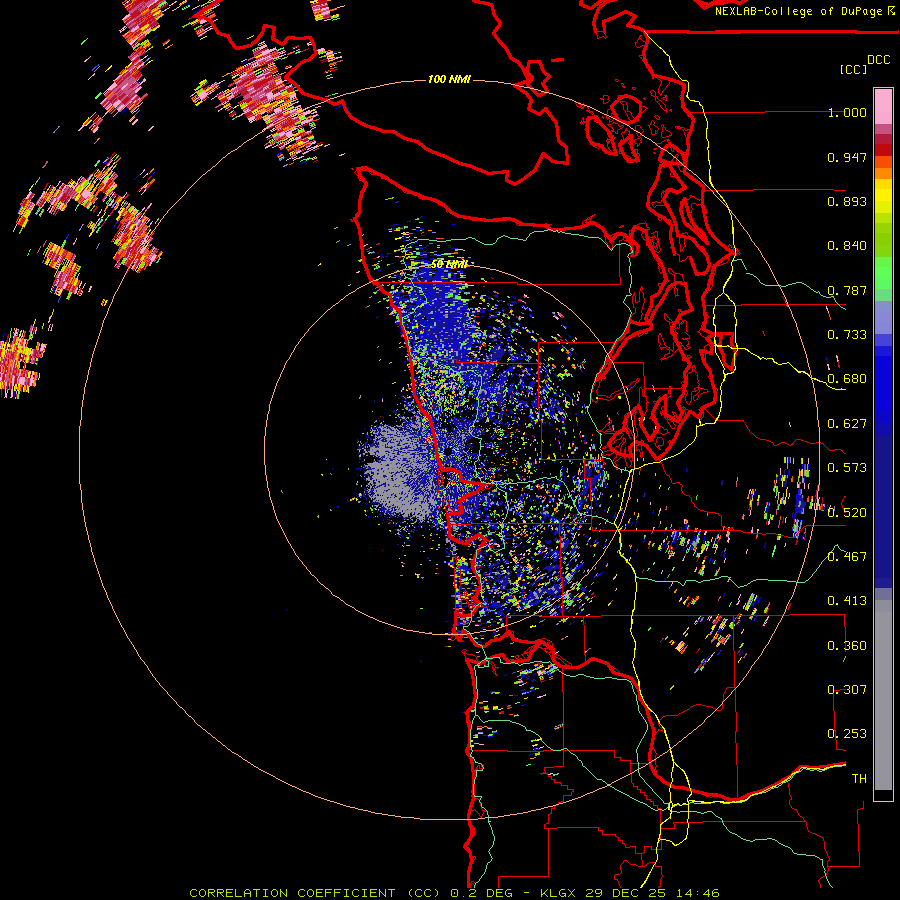Click the TH label at the scale bottom
900x900 pixels.
[x=859, y=779]
